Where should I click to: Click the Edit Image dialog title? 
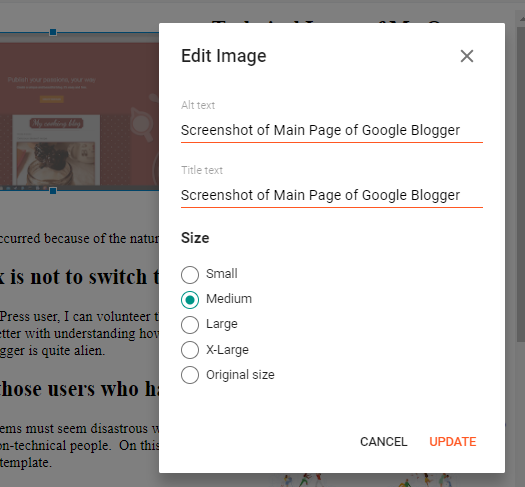[x=224, y=56]
